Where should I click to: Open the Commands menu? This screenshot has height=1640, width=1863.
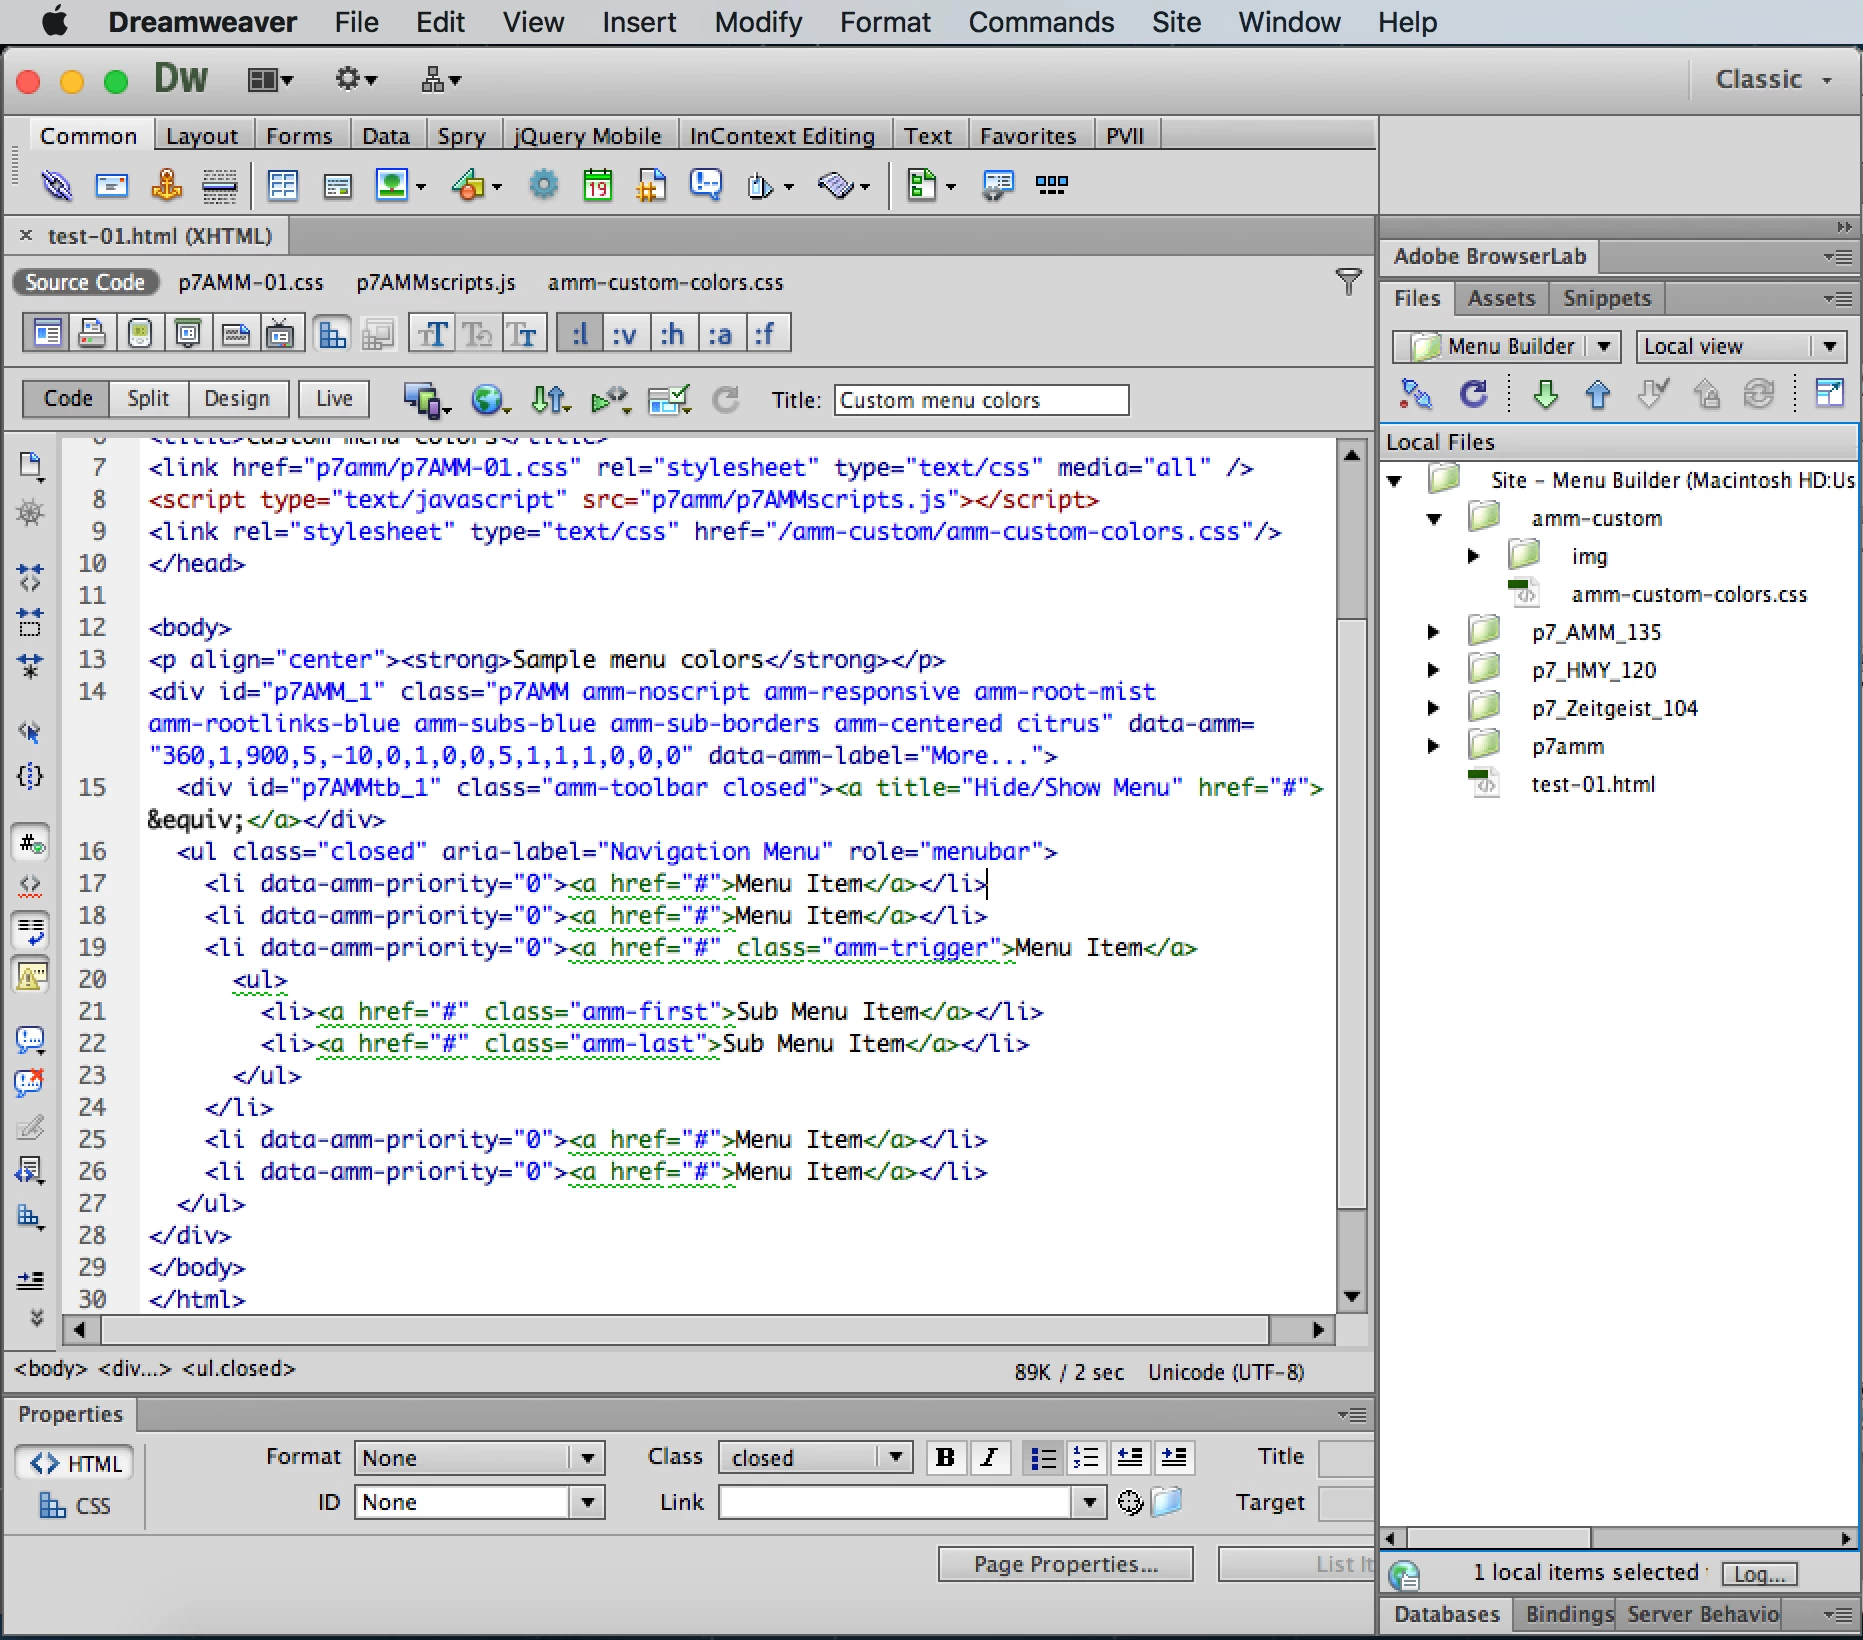(1040, 22)
